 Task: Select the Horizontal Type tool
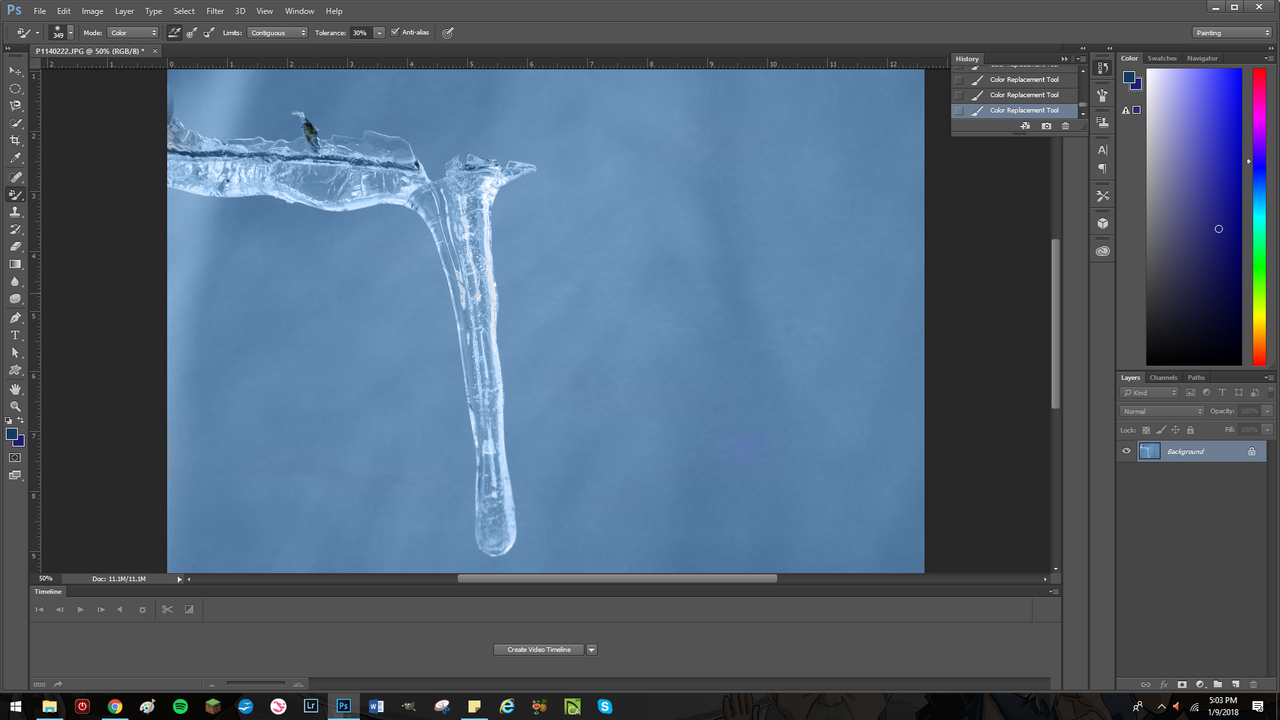coord(15,335)
